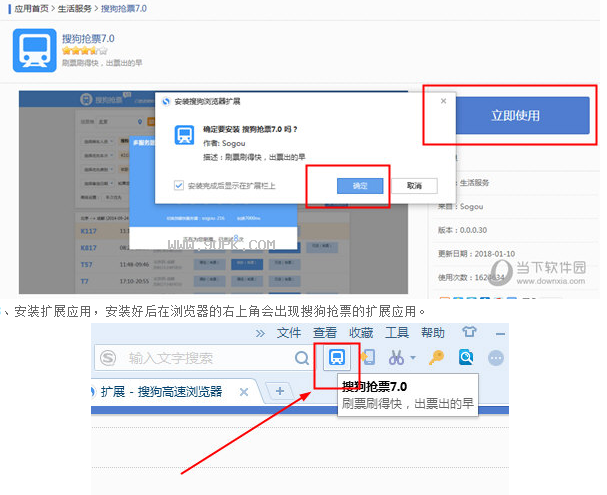
Task: Click the 搜狗抢票7.0 breadcrumb item
Action: [124, 9]
